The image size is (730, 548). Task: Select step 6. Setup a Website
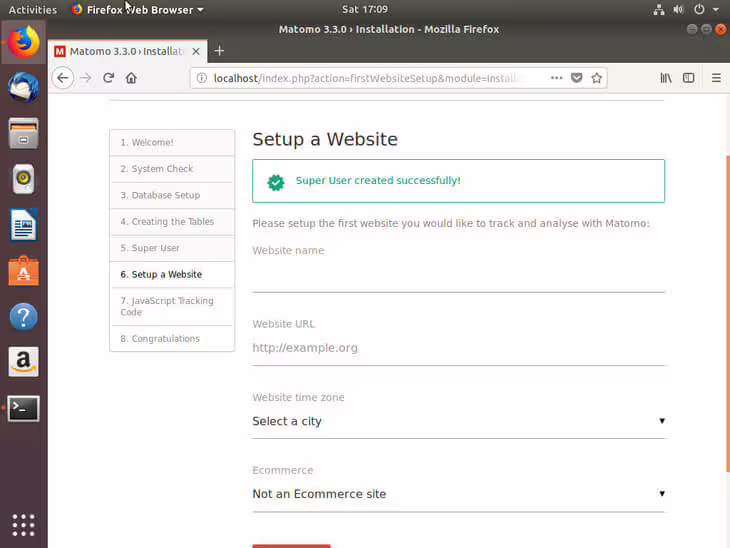[x=172, y=275]
